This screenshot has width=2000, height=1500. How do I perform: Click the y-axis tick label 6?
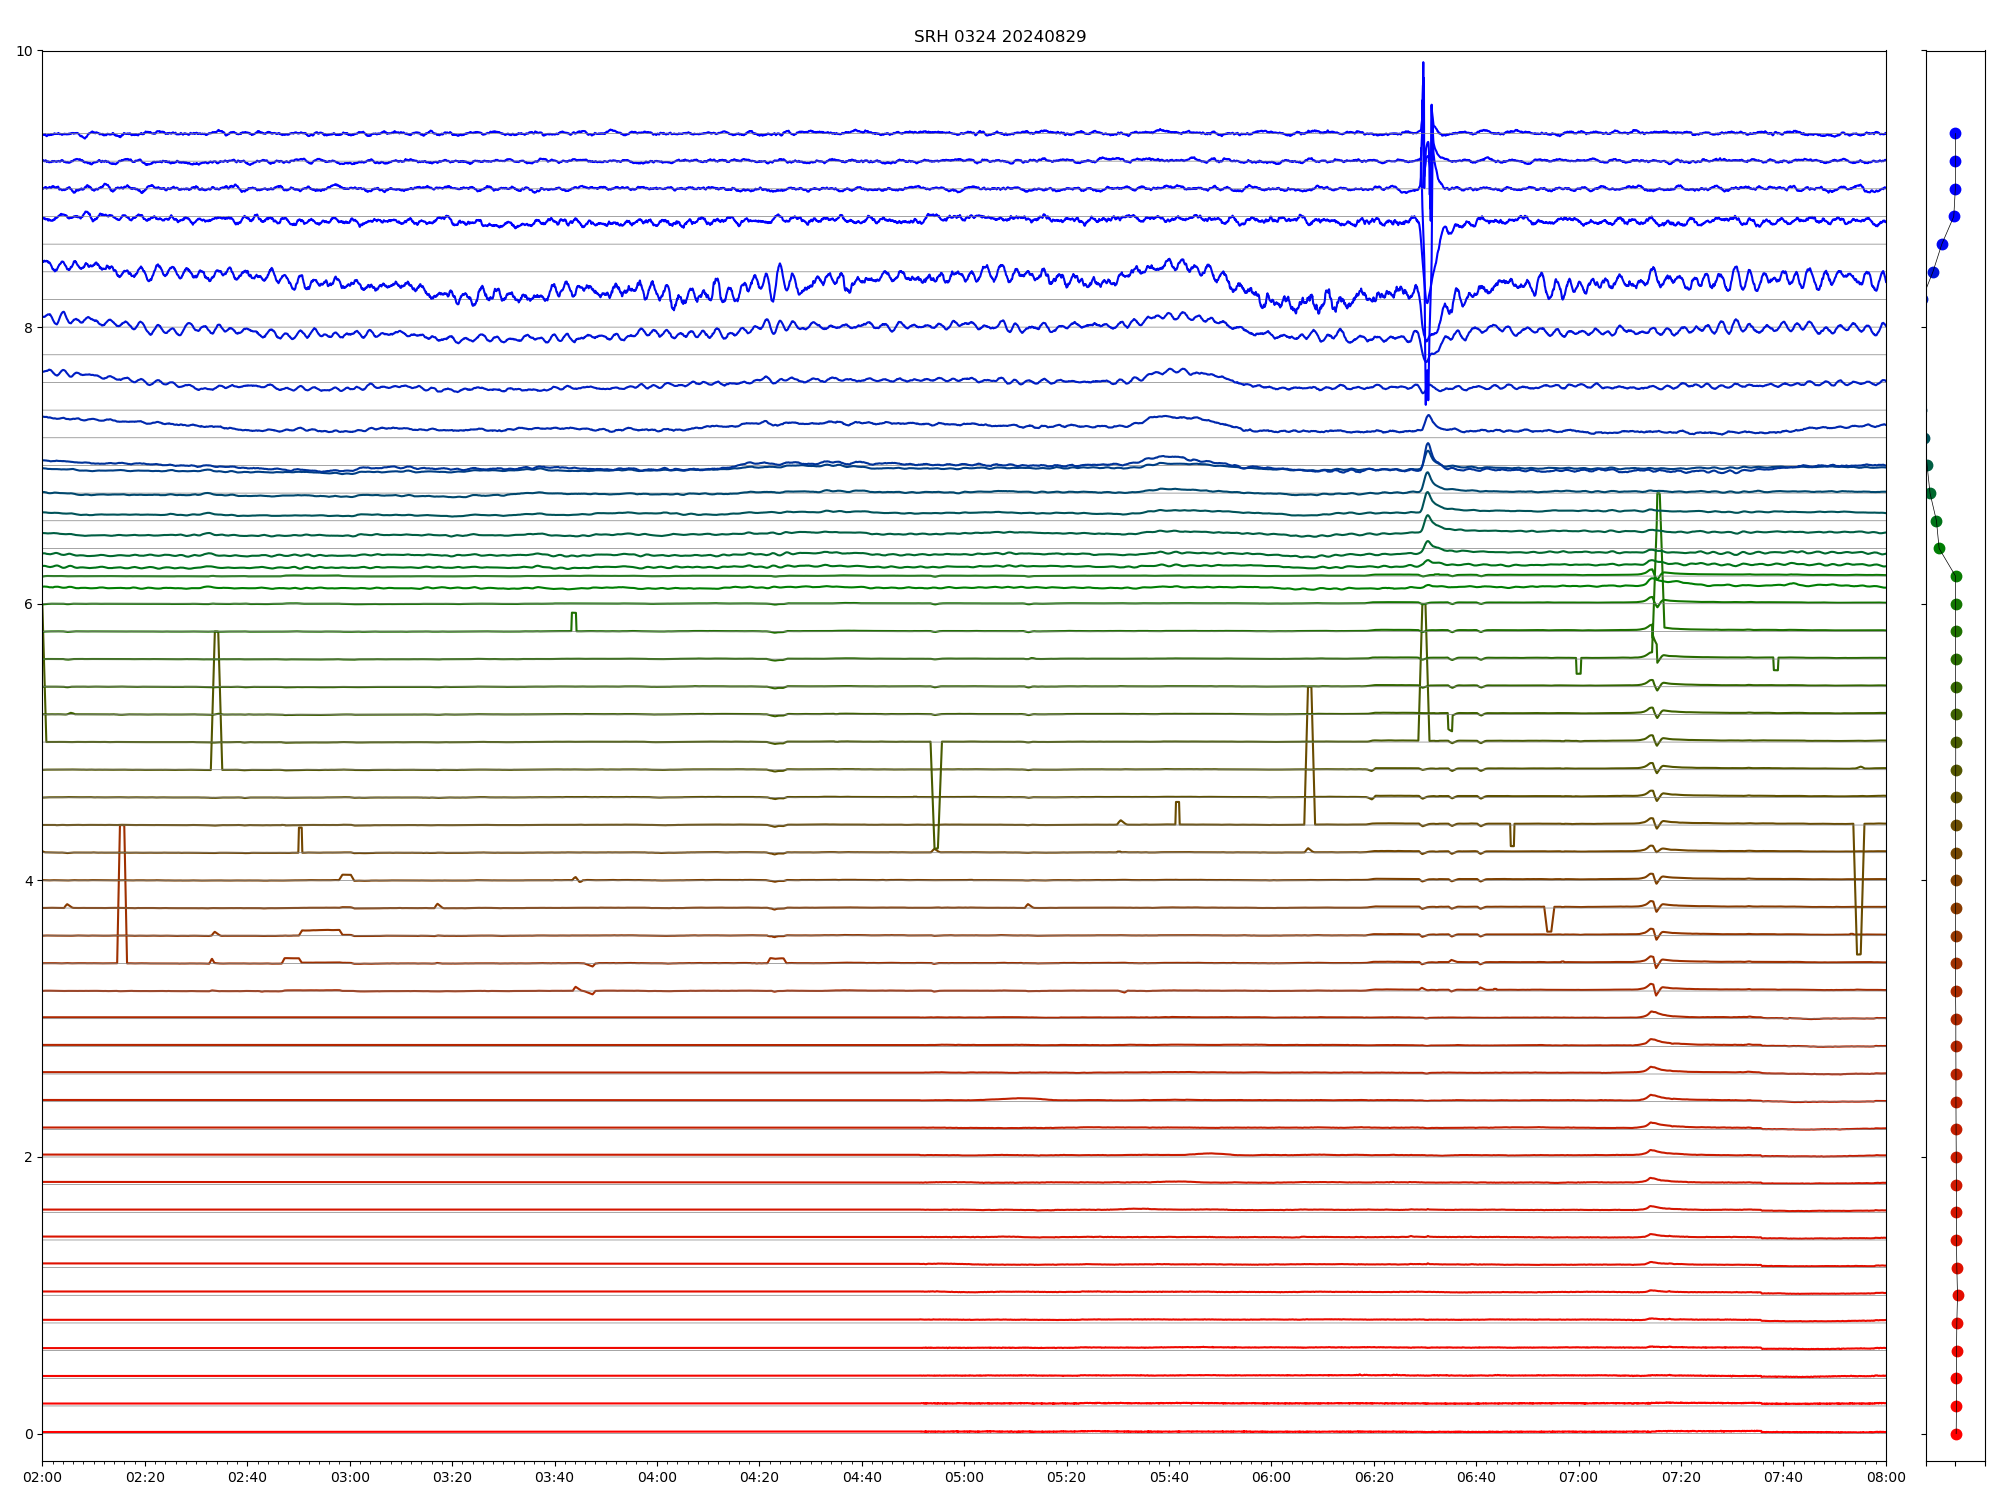pyautogui.click(x=28, y=604)
